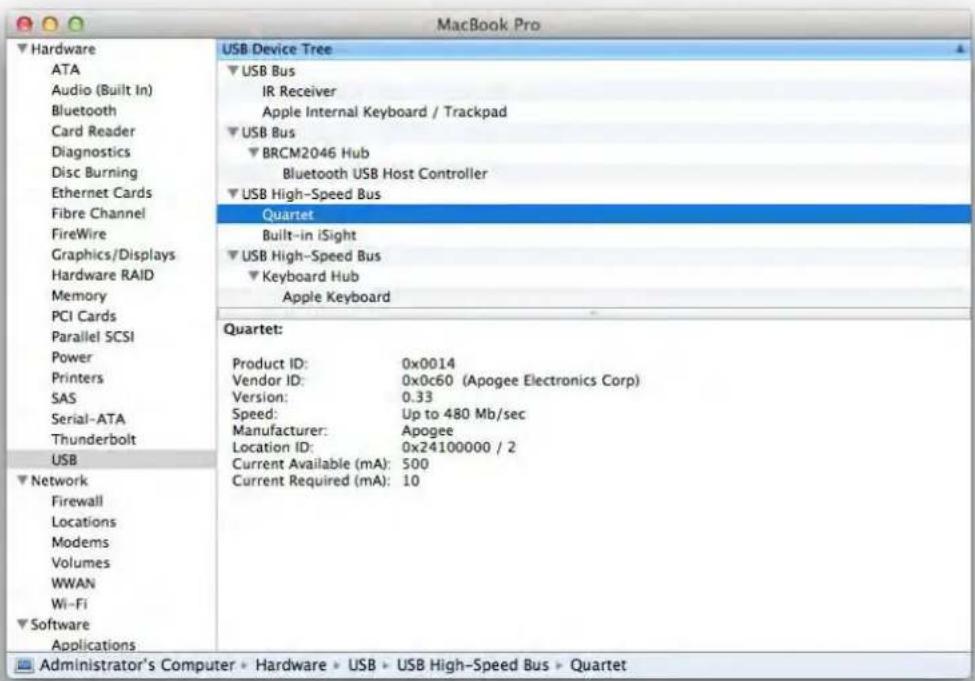Image resolution: width=975 pixels, height=681 pixels.
Task: Close the MacBook Pro window
Action: (x=25, y=24)
